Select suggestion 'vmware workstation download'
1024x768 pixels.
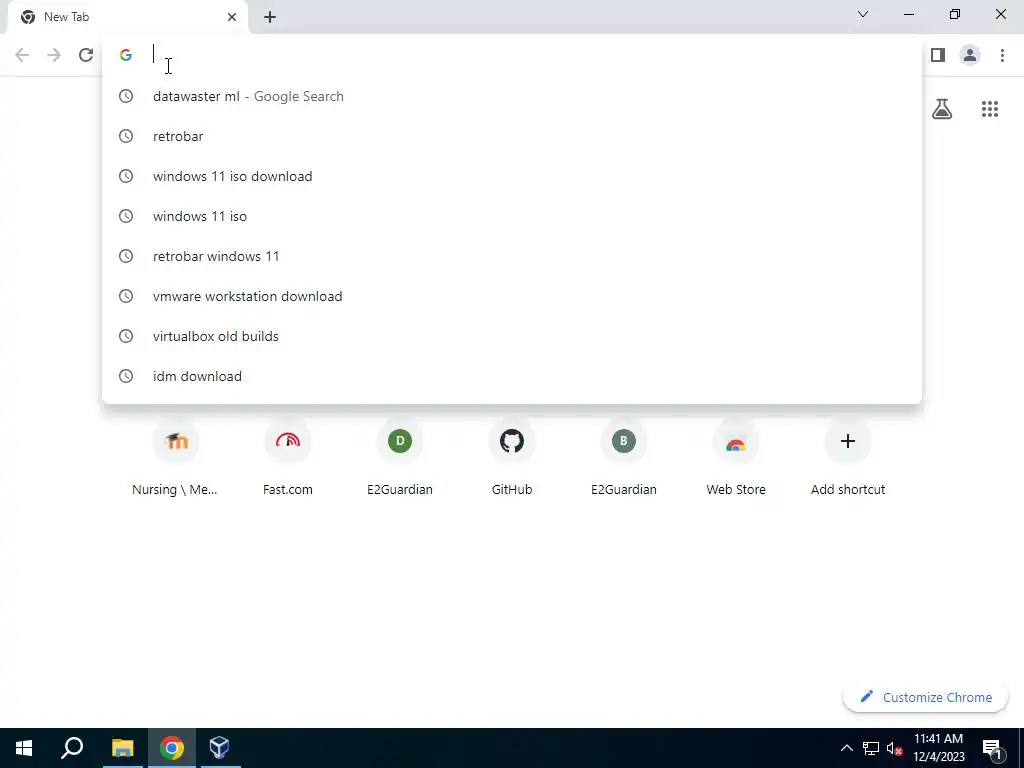click(x=512, y=296)
